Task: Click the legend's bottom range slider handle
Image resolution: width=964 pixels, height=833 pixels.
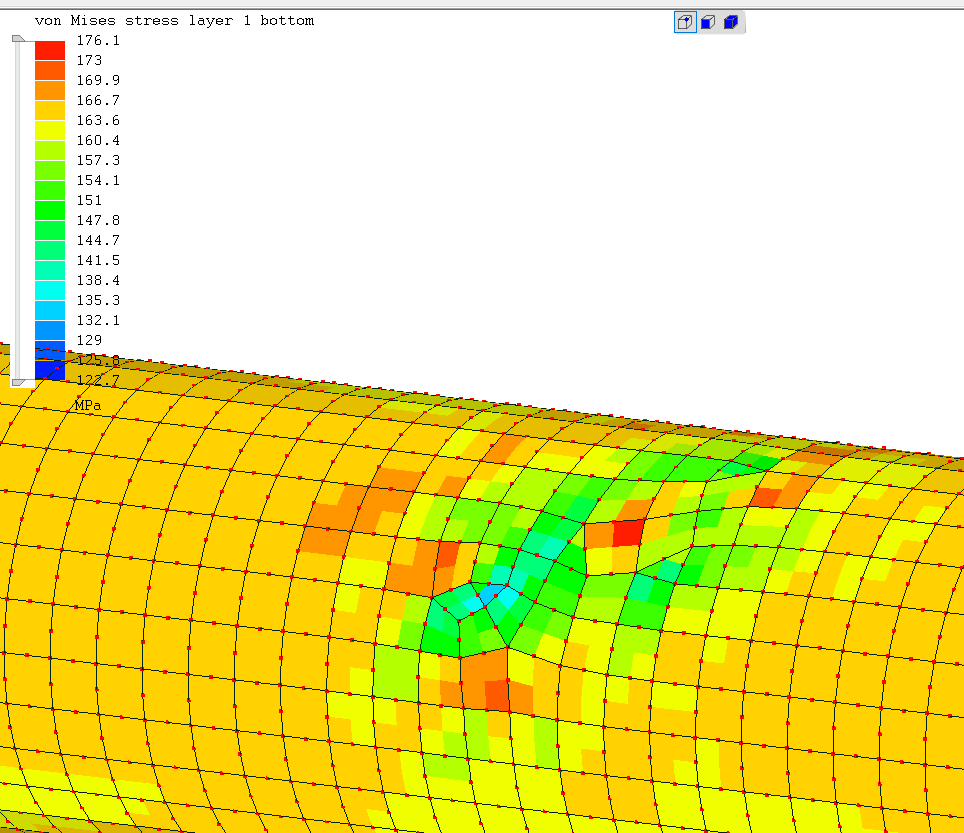Action: [18, 382]
